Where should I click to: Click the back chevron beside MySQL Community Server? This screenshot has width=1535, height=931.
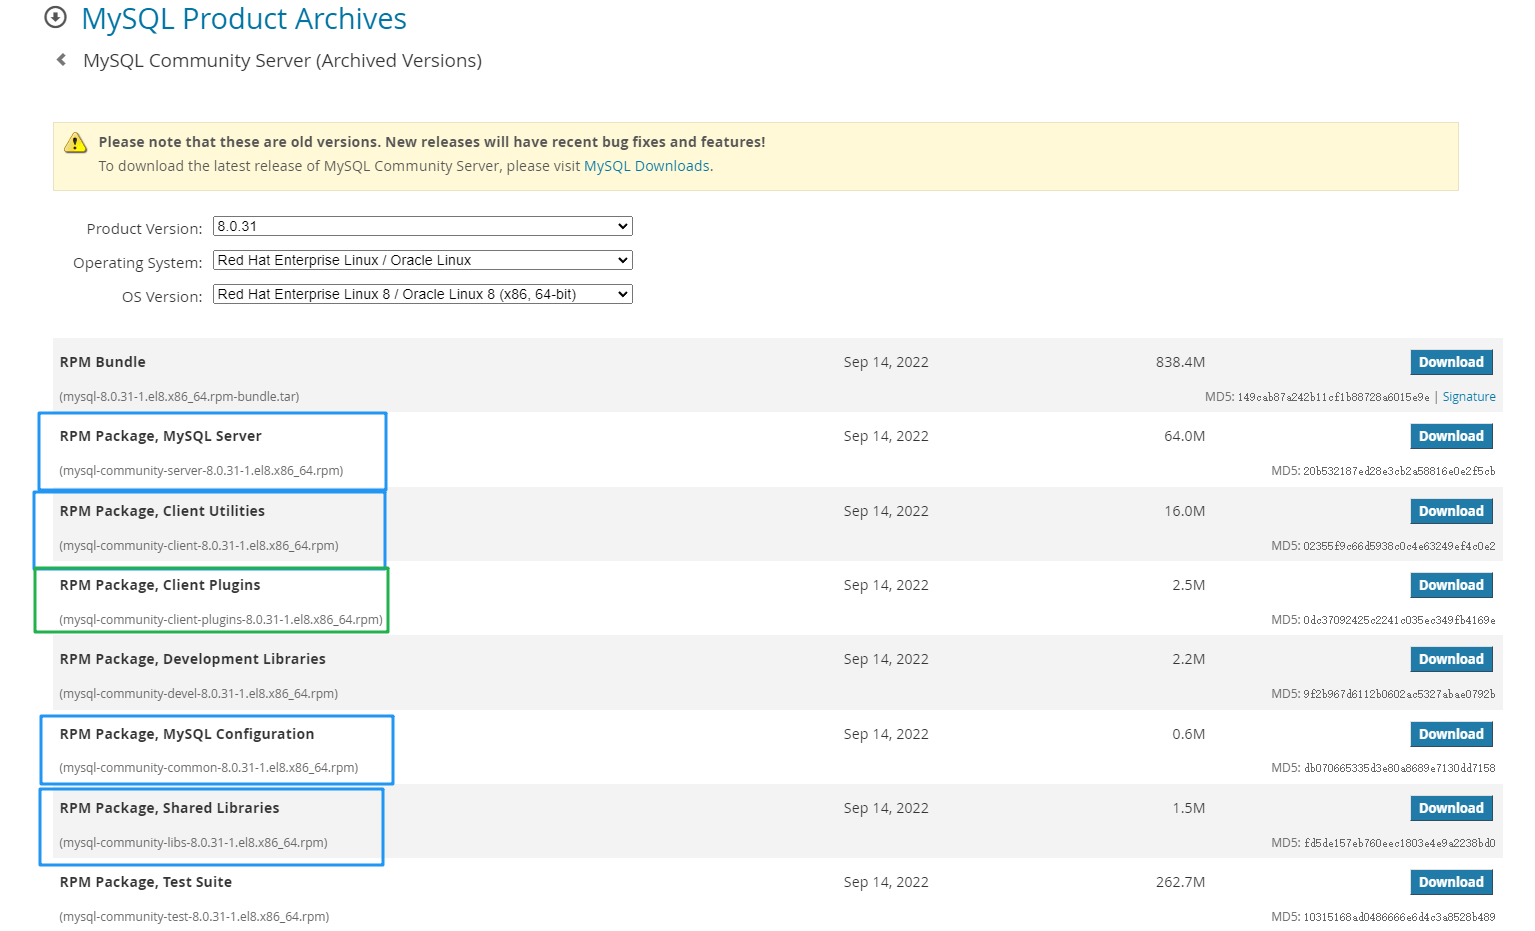tap(62, 60)
